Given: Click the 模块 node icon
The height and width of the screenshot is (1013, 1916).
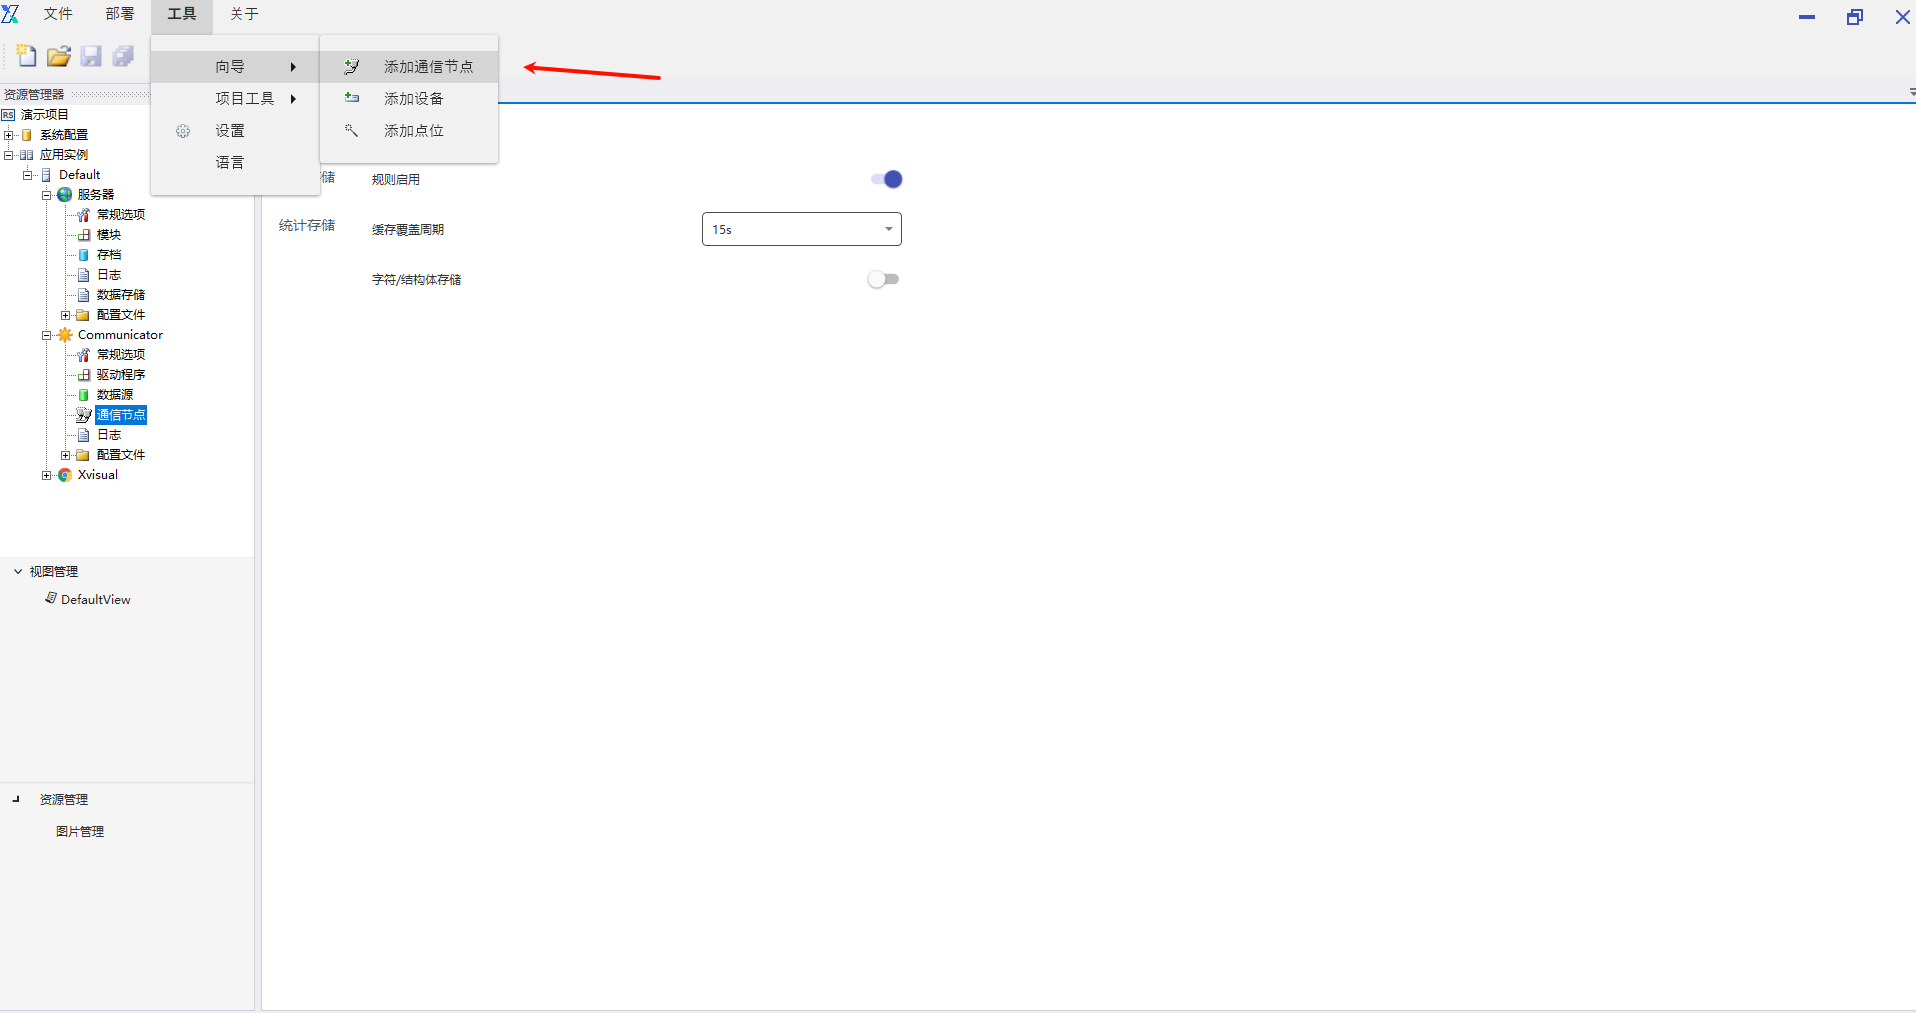Looking at the screenshot, I should click(84, 235).
